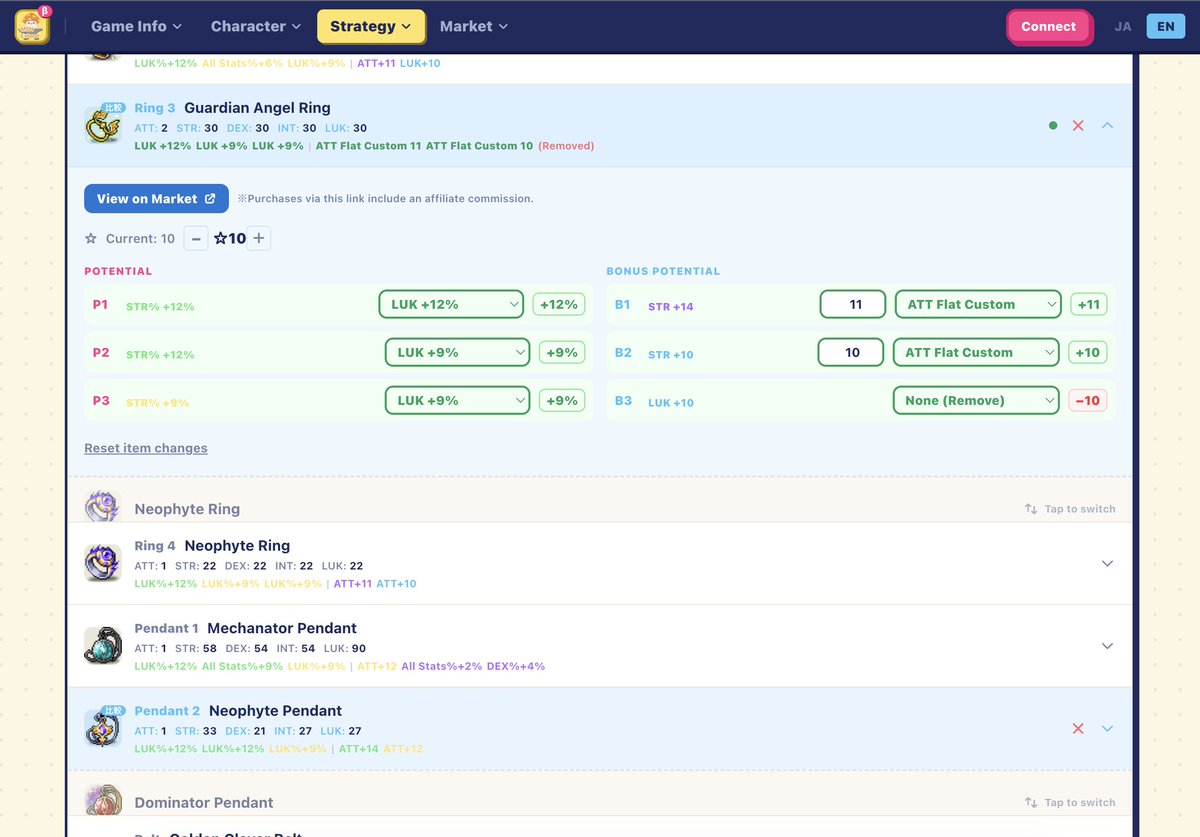The image size is (1200, 837).
Task: Click the Reset item changes link
Action: [x=146, y=447]
